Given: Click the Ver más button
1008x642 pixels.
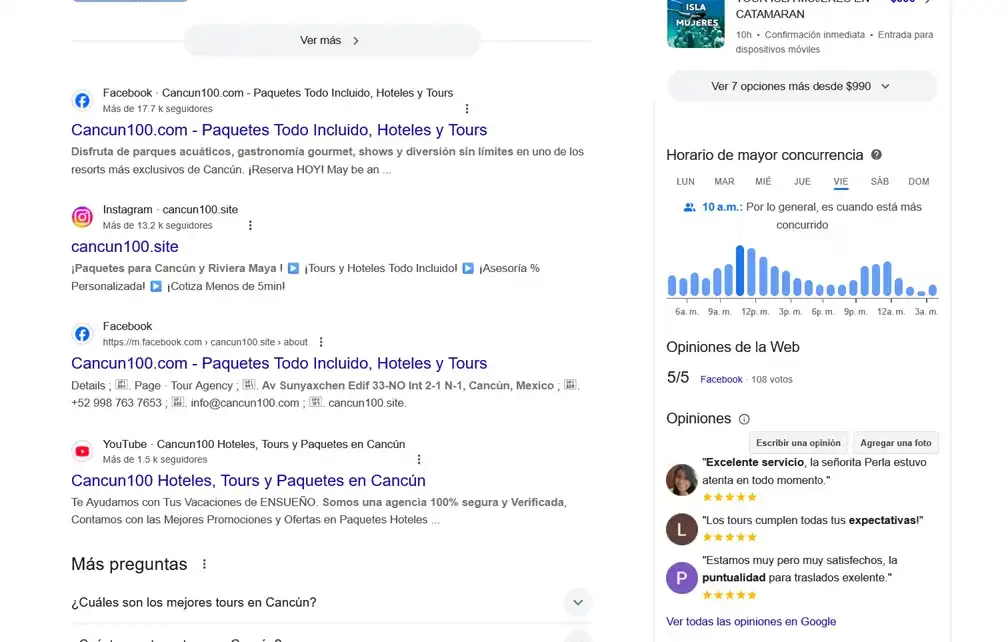Looking at the screenshot, I should (x=331, y=40).
